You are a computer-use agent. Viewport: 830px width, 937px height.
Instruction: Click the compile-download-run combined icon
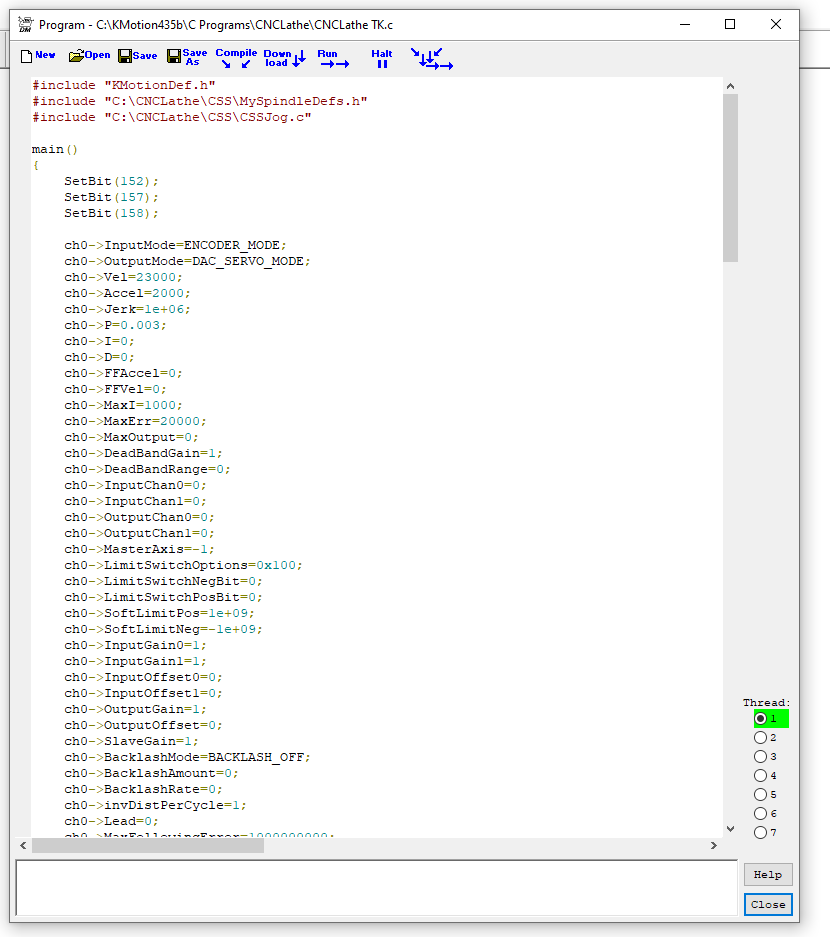pos(432,59)
